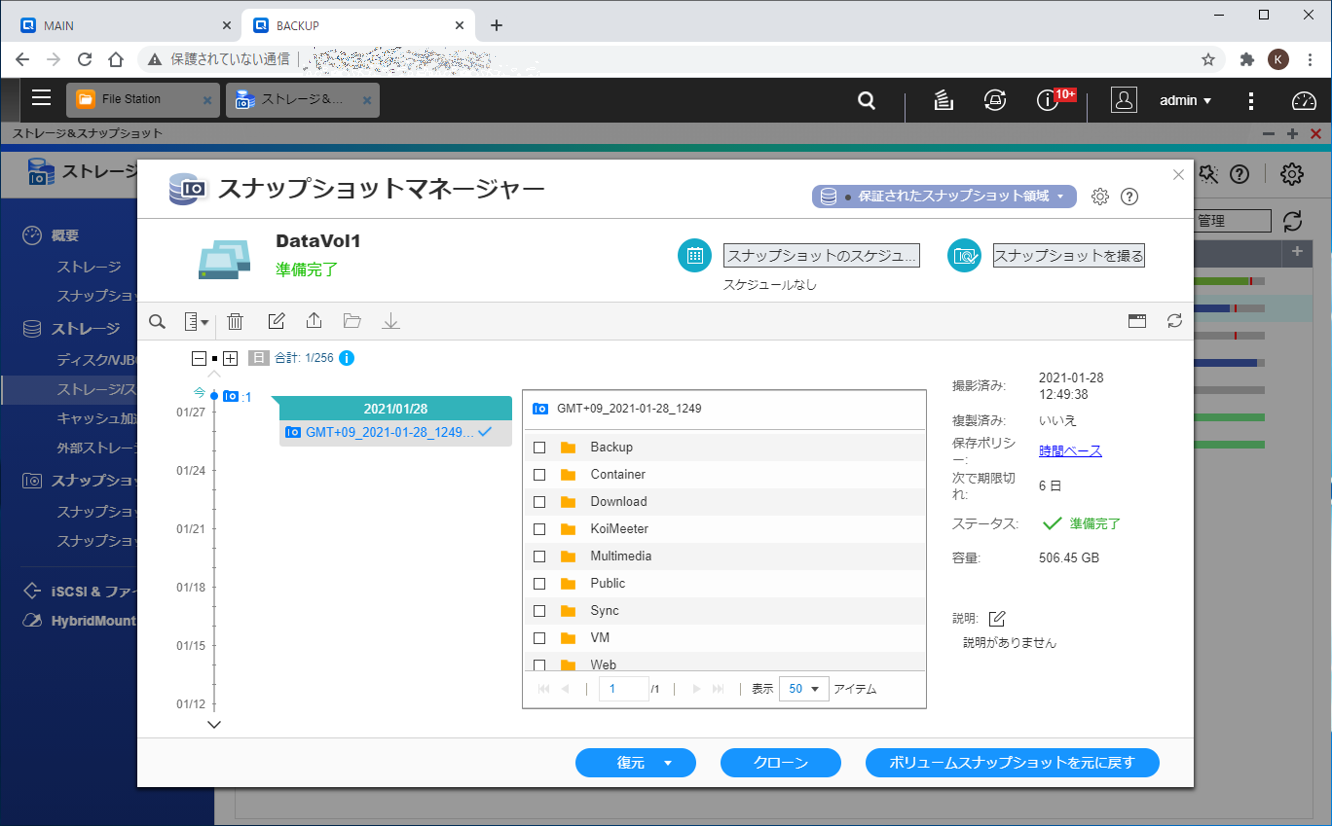Refresh the snapshot list in the manager
Image resolution: width=1332 pixels, height=826 pixels.
point(1174,321)
